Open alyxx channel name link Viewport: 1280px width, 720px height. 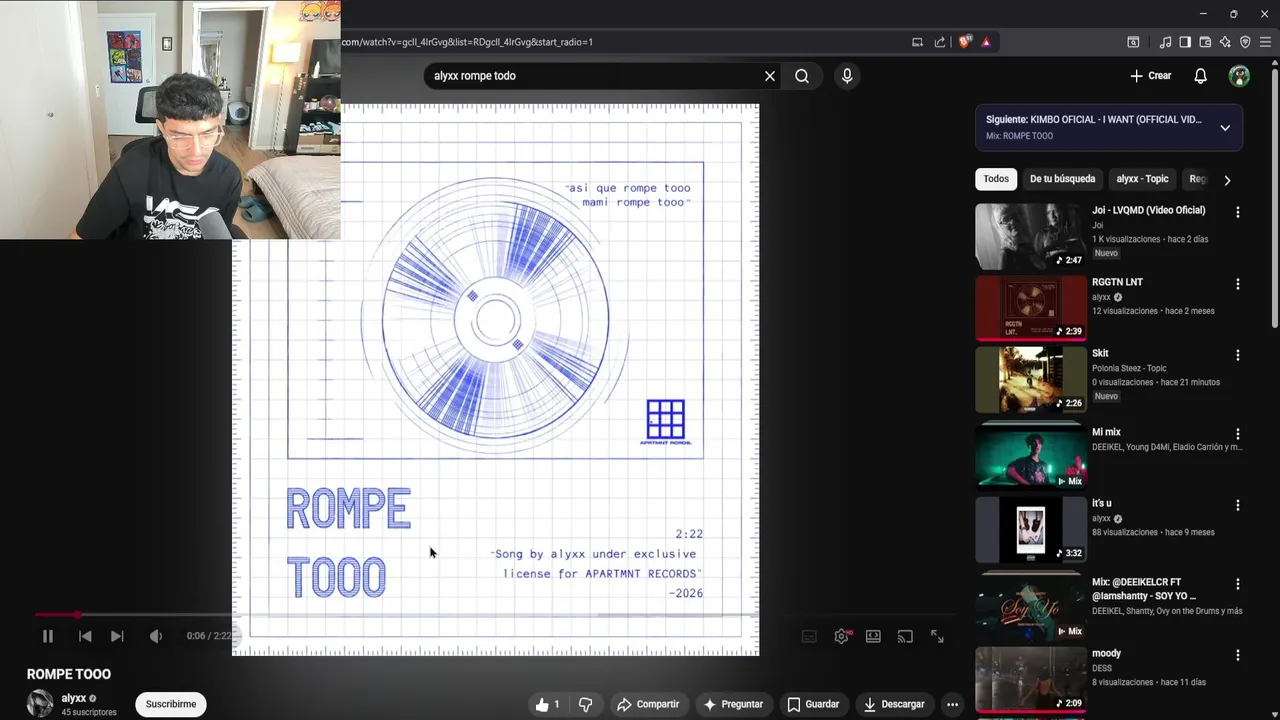(x=74, y=698)
